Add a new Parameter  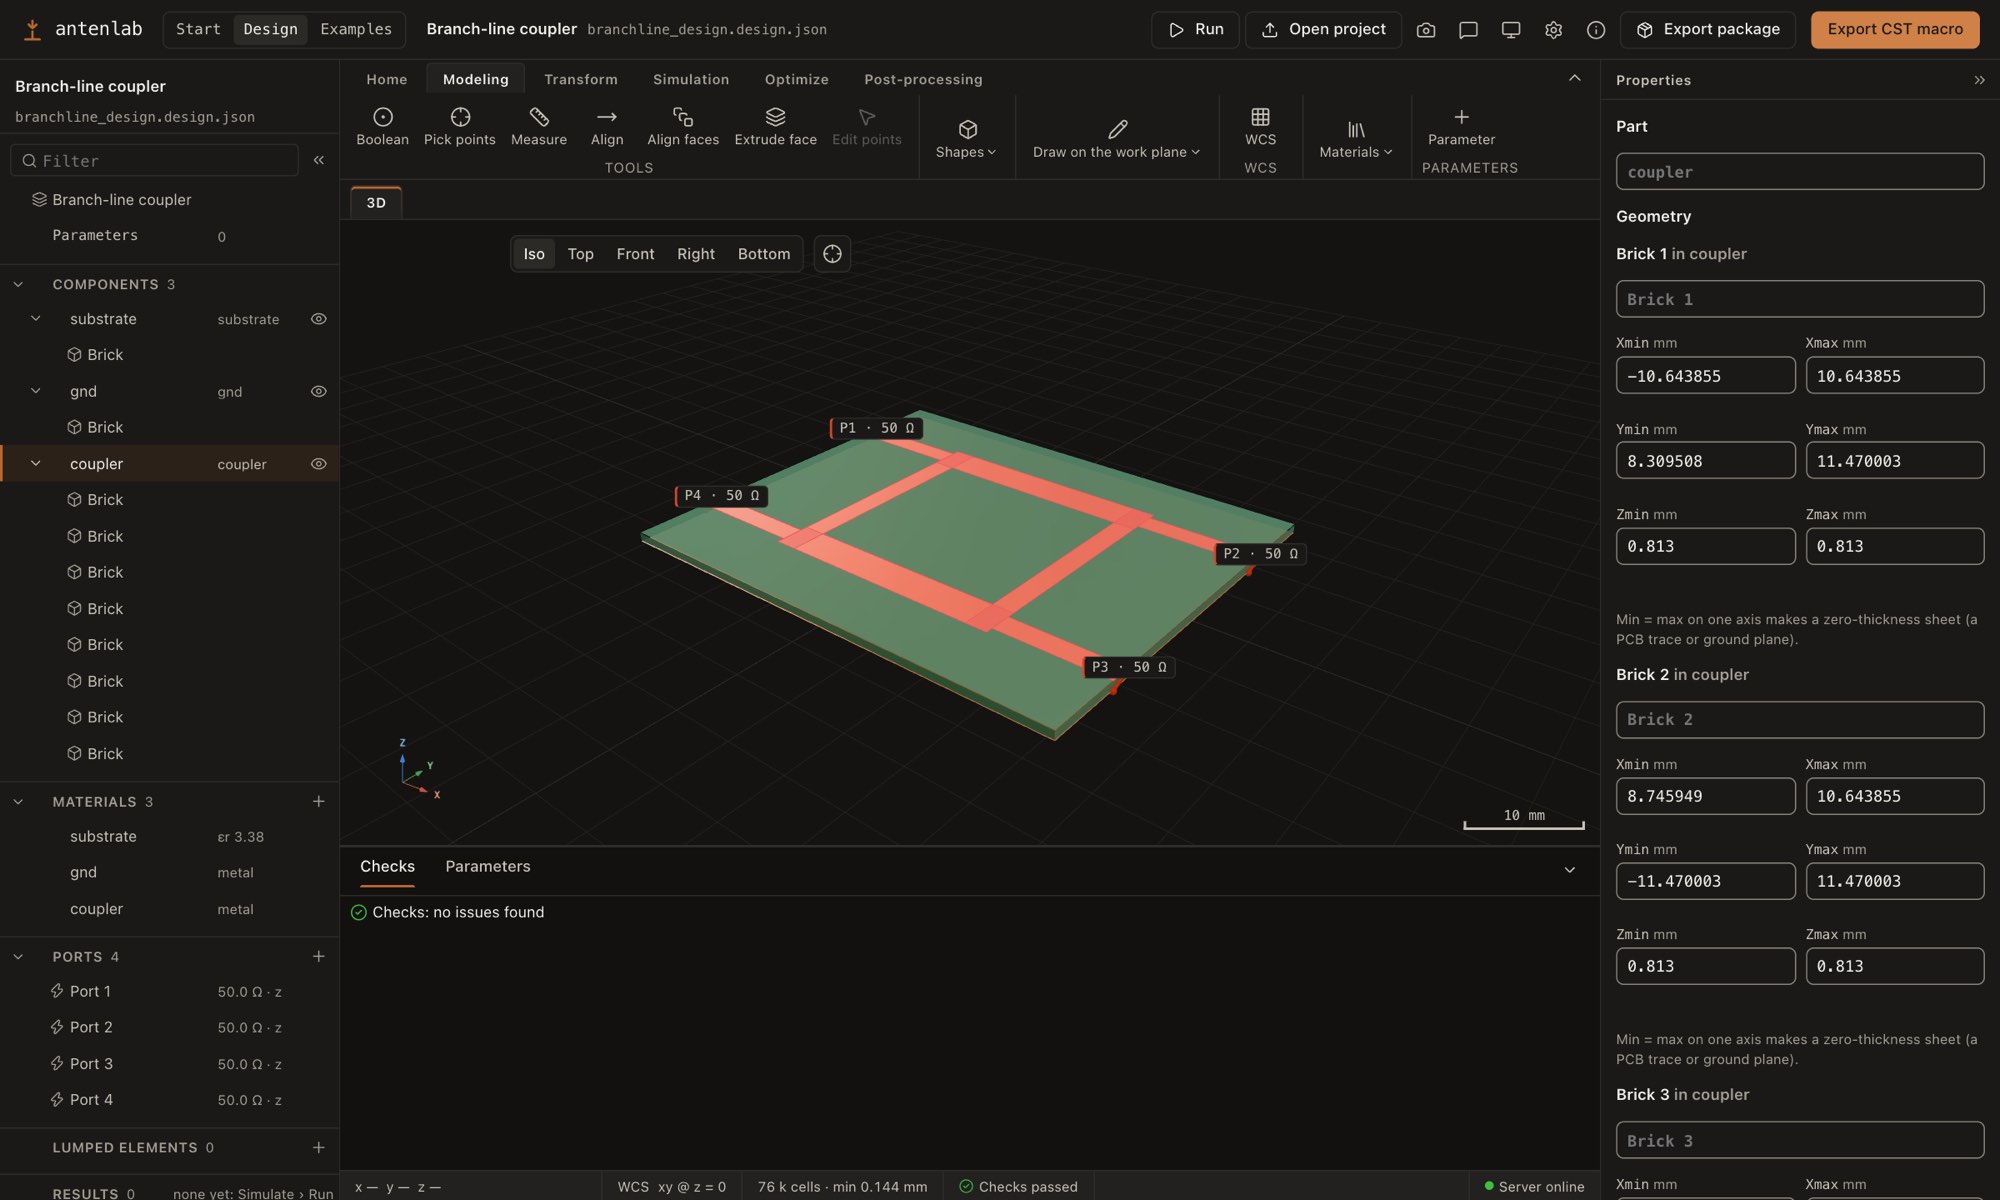point(1461,127)
